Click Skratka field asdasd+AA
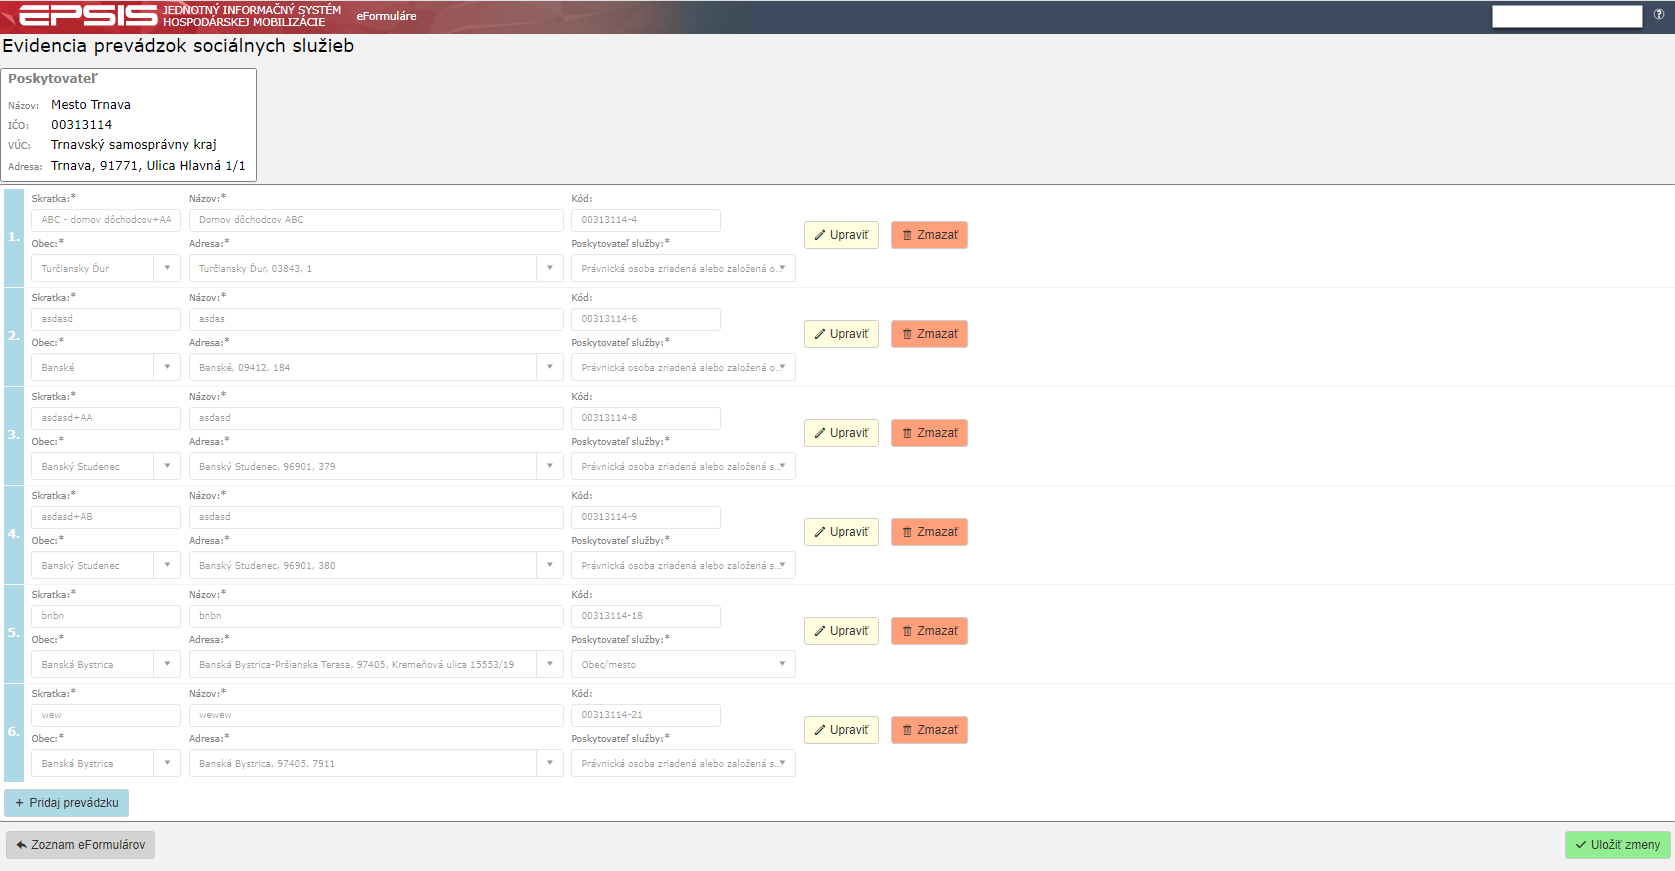The image size is (1675, 871). click(x=106, y=418)
